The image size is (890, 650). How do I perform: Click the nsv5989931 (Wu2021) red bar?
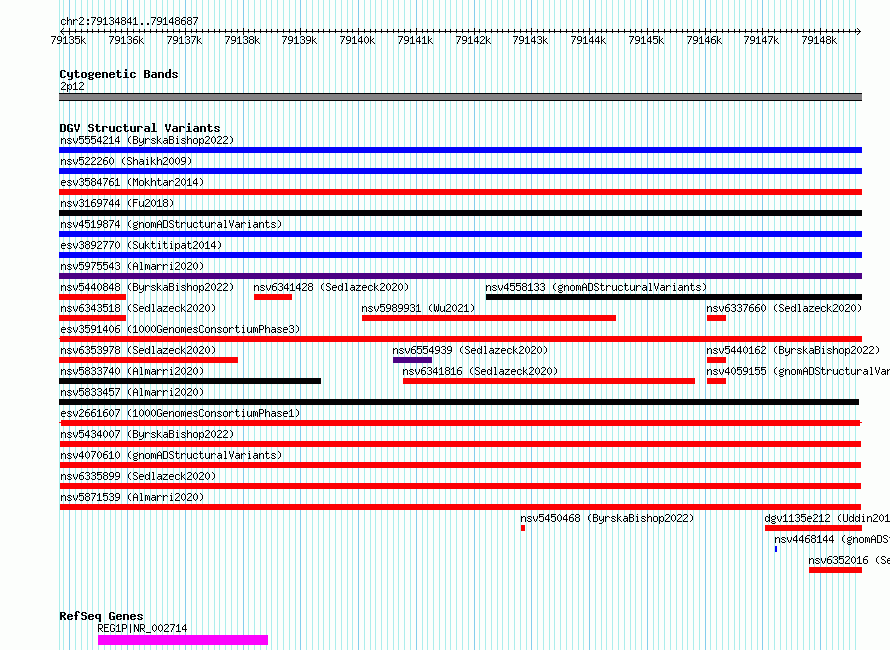pos(489,318)
